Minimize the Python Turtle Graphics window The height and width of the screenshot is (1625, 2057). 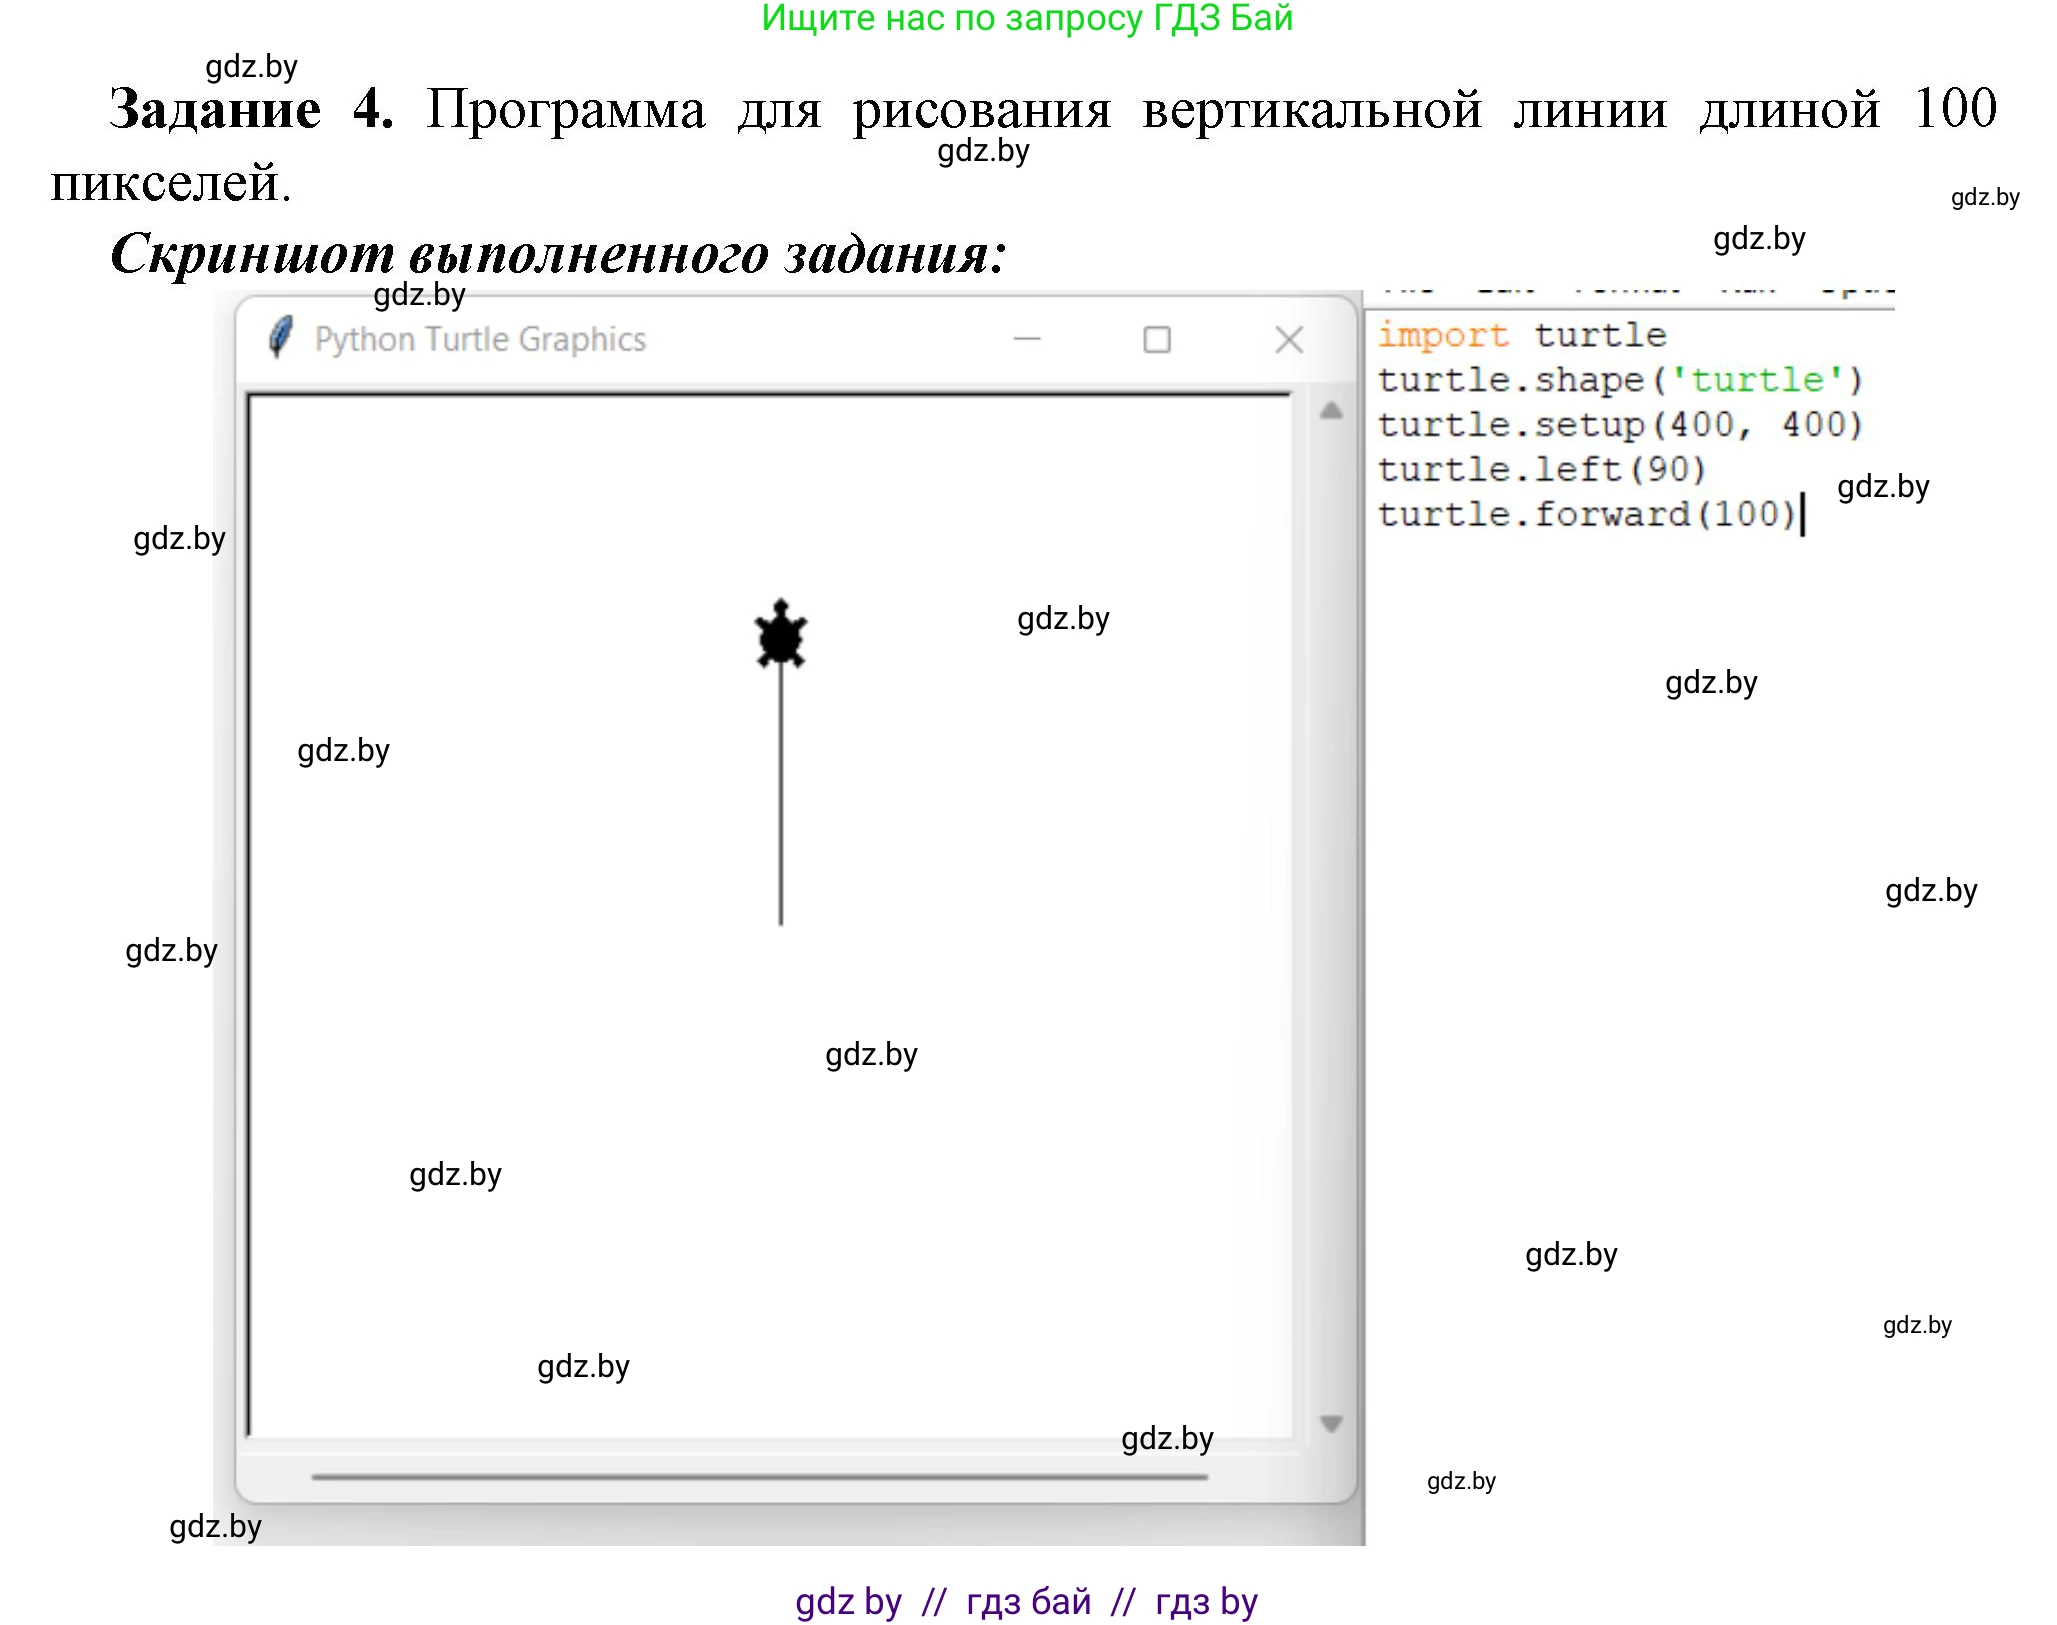1026,340
